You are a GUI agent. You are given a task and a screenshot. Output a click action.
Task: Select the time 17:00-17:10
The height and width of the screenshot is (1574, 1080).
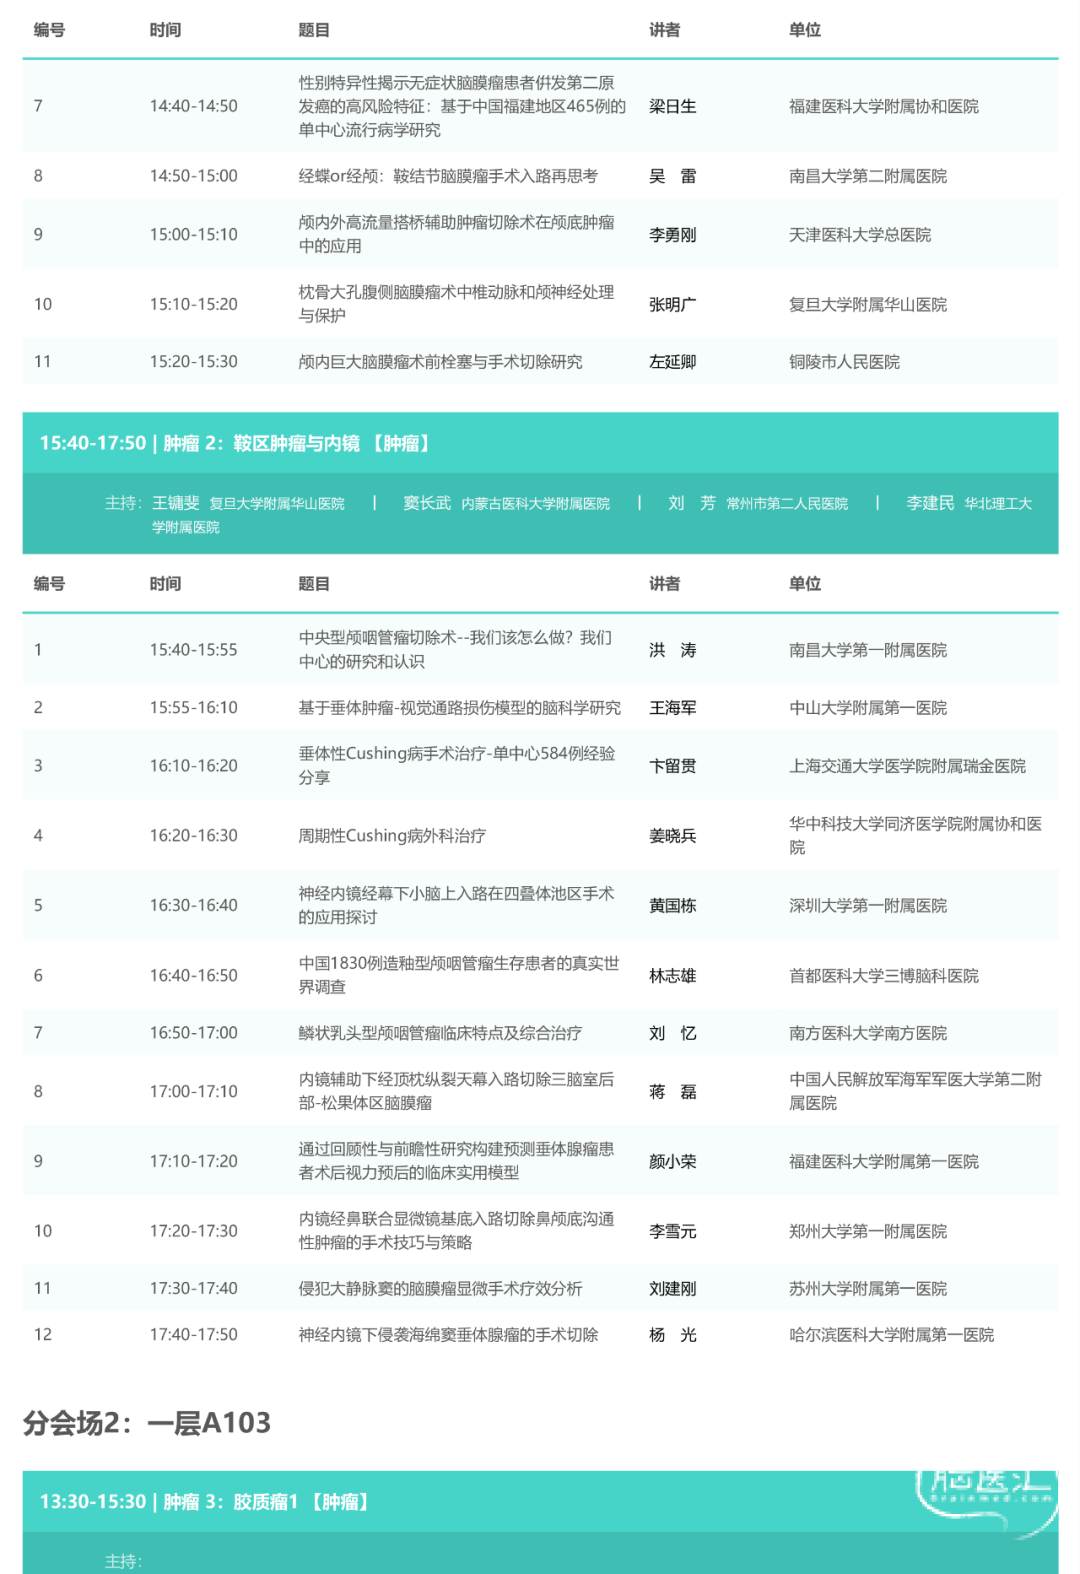[x=194, y=1092]
